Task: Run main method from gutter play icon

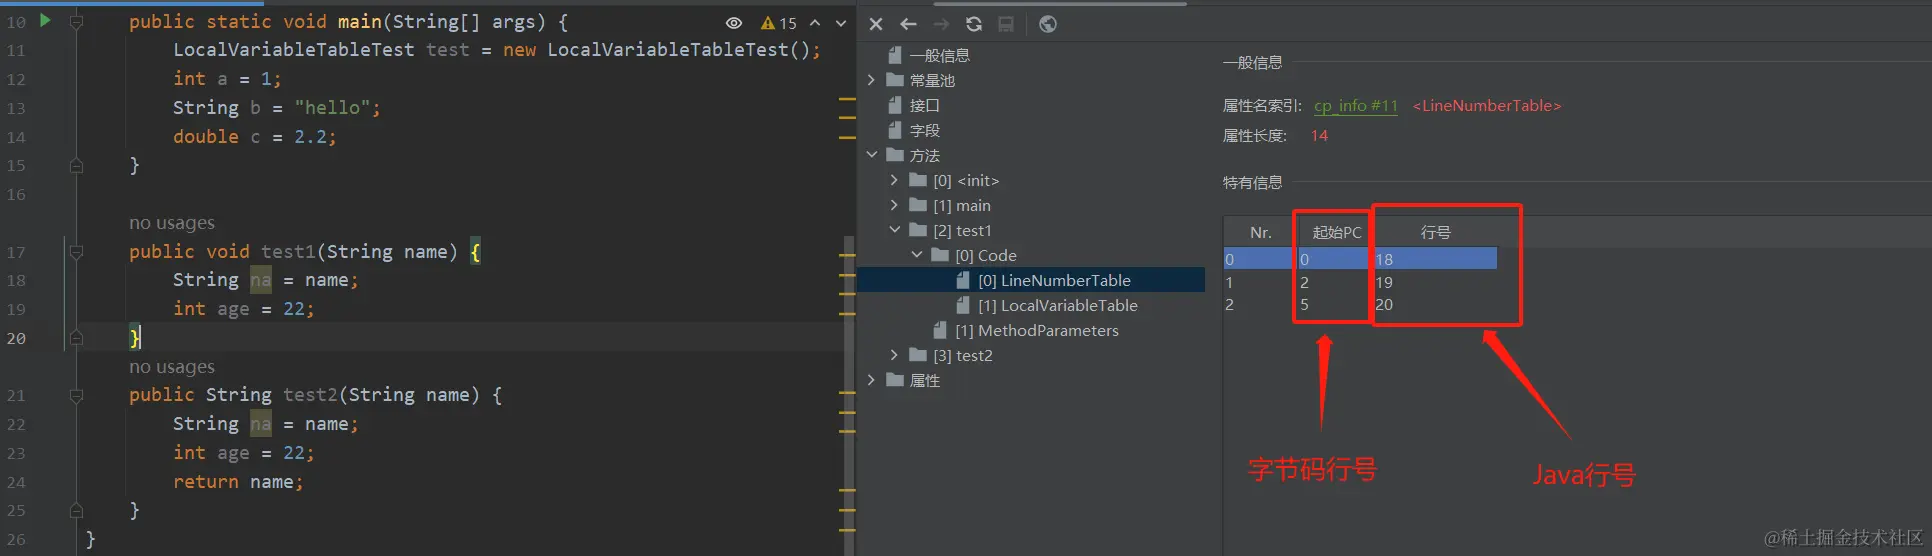Action: coord(45,20)
